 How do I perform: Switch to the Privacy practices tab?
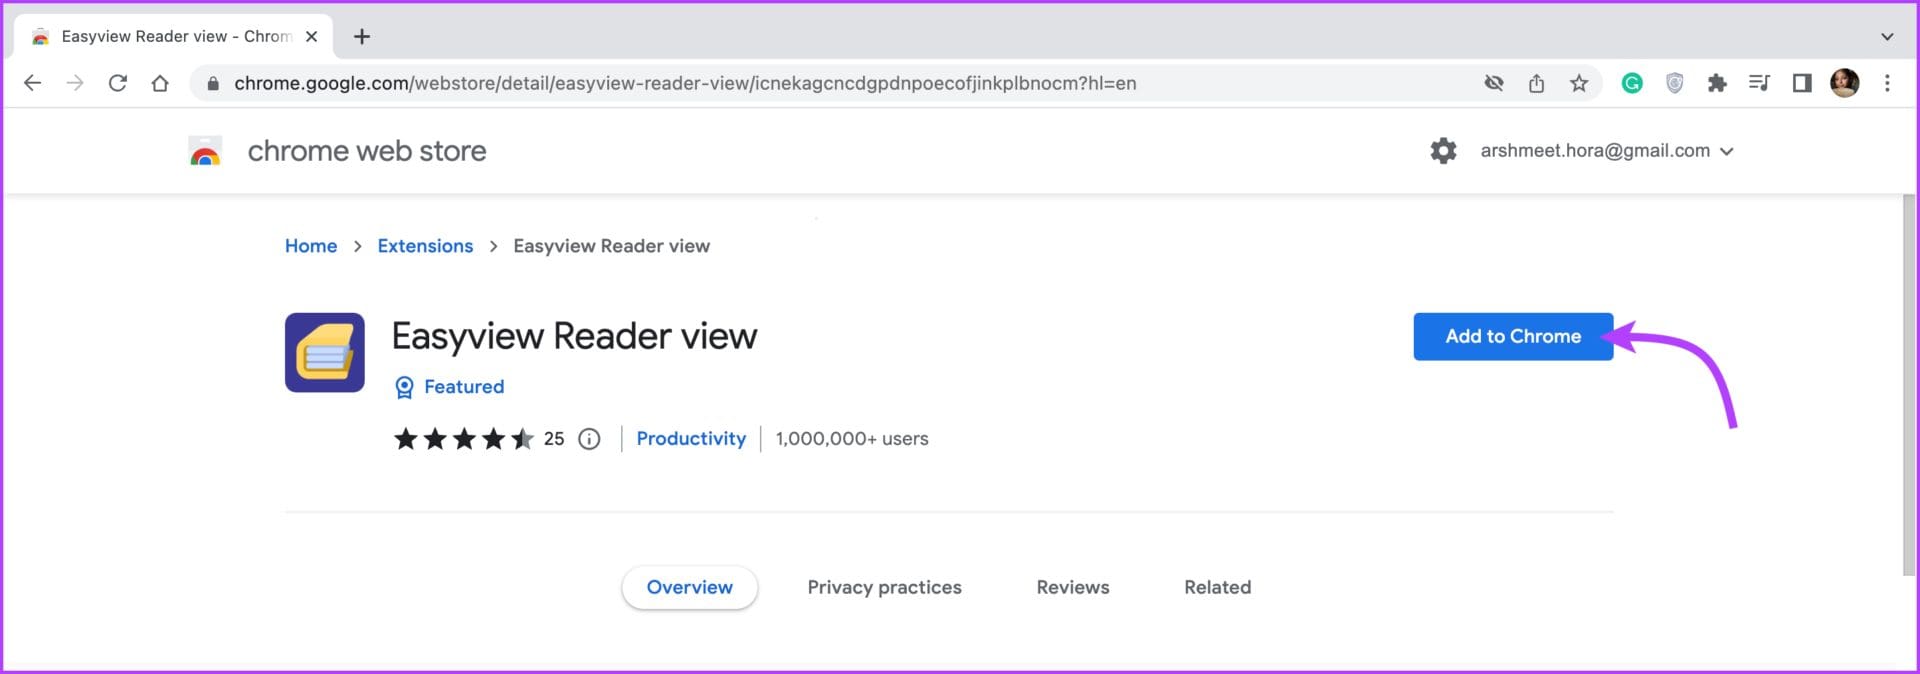pos(884,587)
